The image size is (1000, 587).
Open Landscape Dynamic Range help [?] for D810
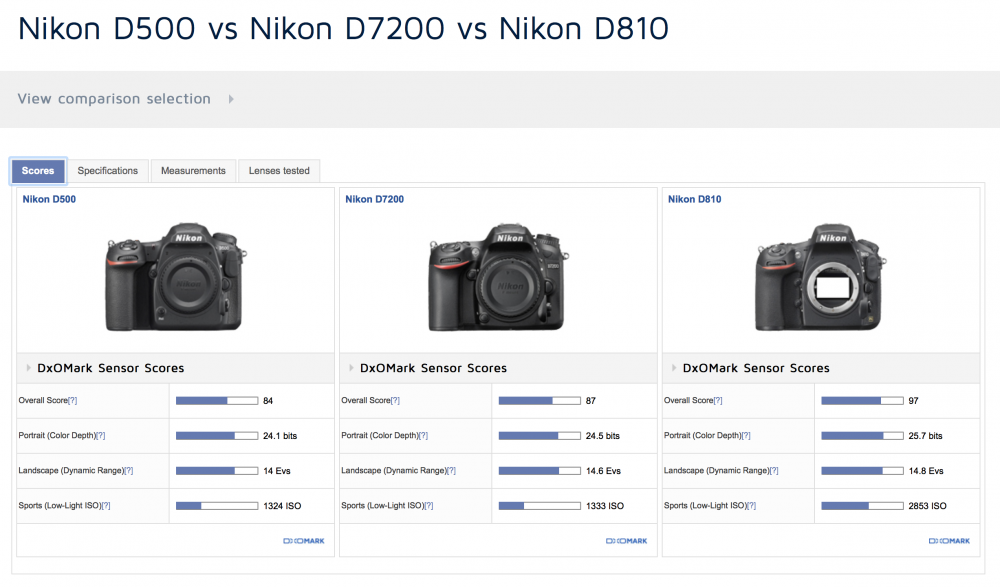[774, 471]
